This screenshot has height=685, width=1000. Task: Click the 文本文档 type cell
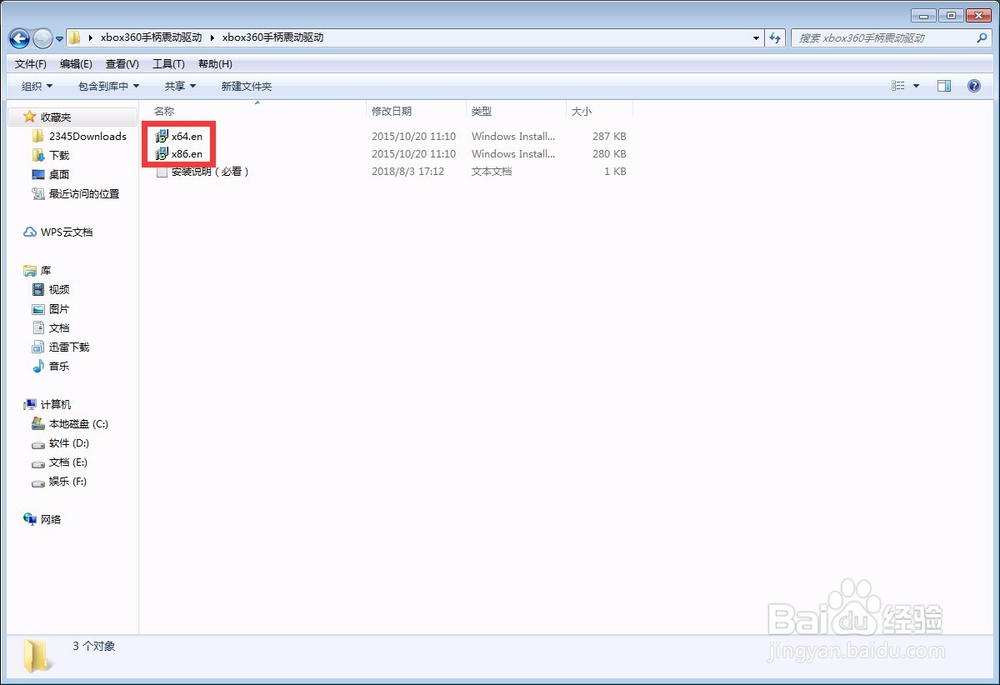click(491, 172)
